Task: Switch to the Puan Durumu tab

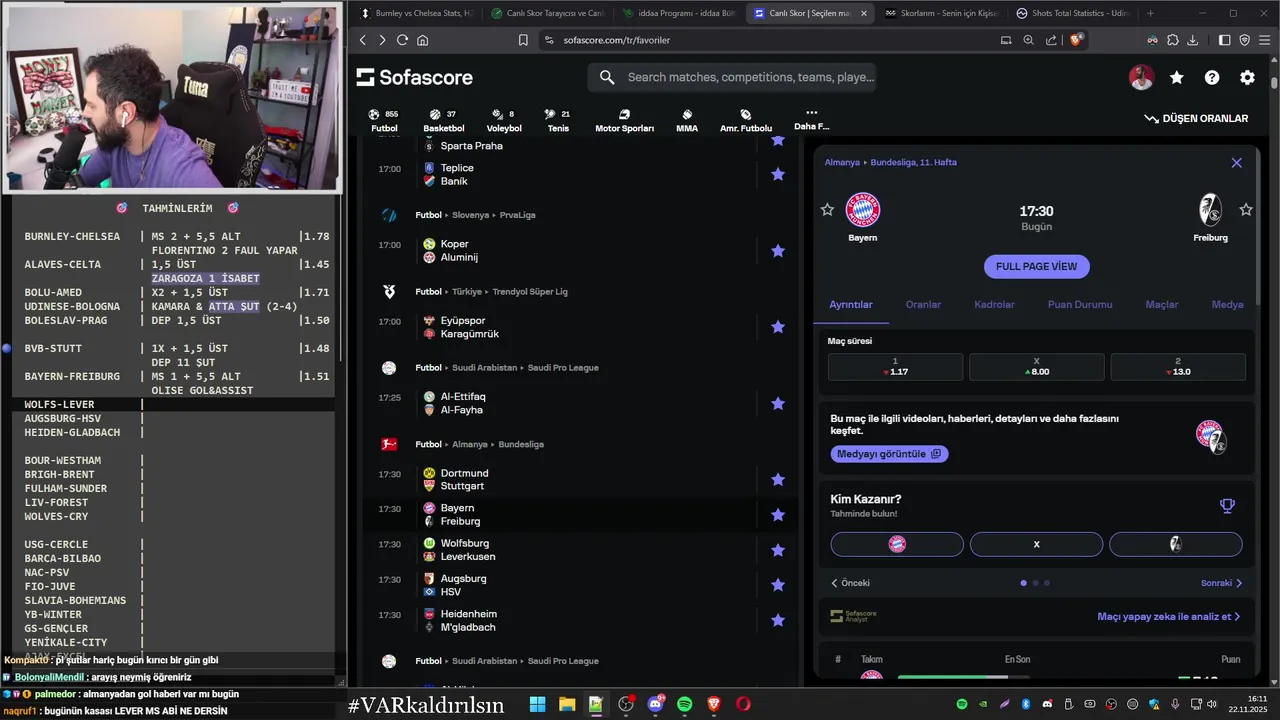Action: [x=1080, y=304]
